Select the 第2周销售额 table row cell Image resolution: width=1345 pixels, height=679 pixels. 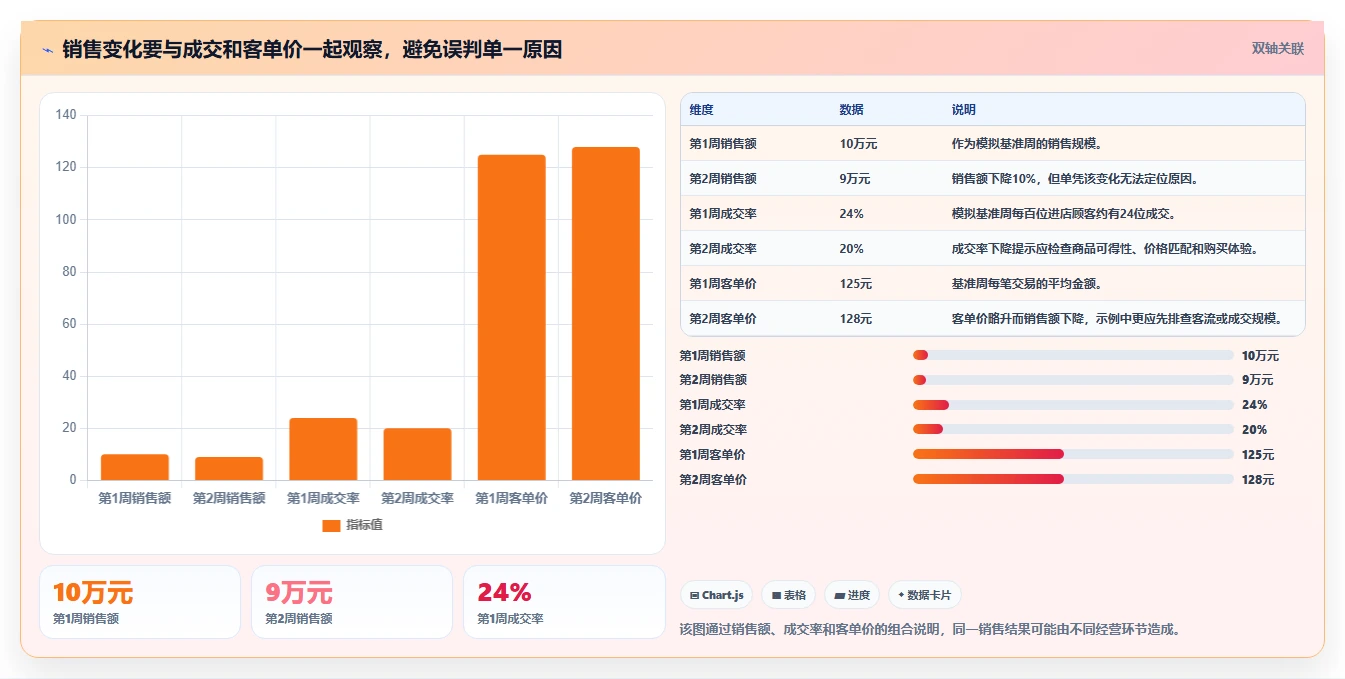723,179
